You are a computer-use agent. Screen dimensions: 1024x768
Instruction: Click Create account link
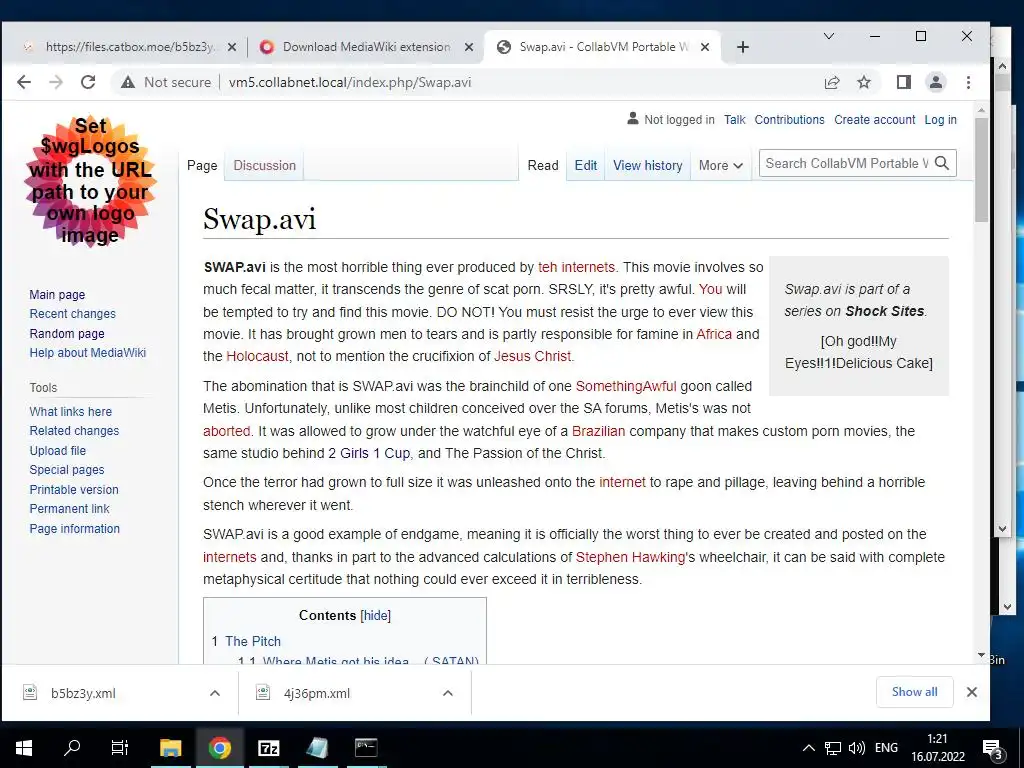[874, 120]
